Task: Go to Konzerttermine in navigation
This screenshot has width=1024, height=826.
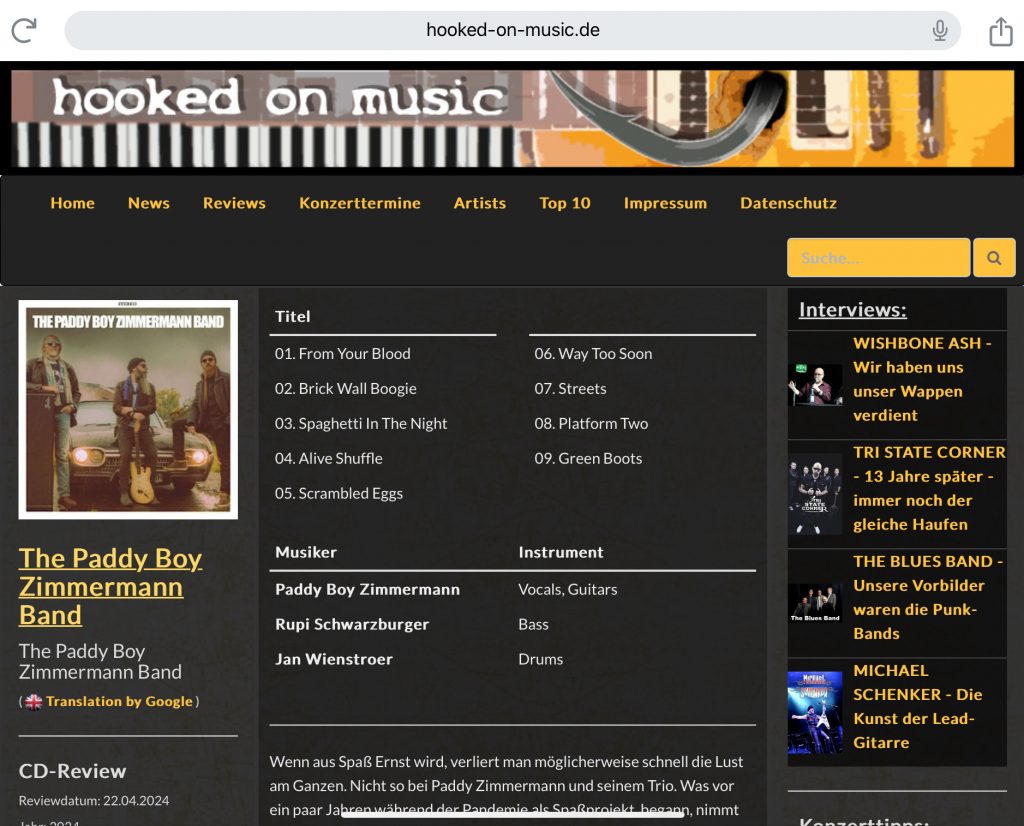Action: (x=360, y=203)
